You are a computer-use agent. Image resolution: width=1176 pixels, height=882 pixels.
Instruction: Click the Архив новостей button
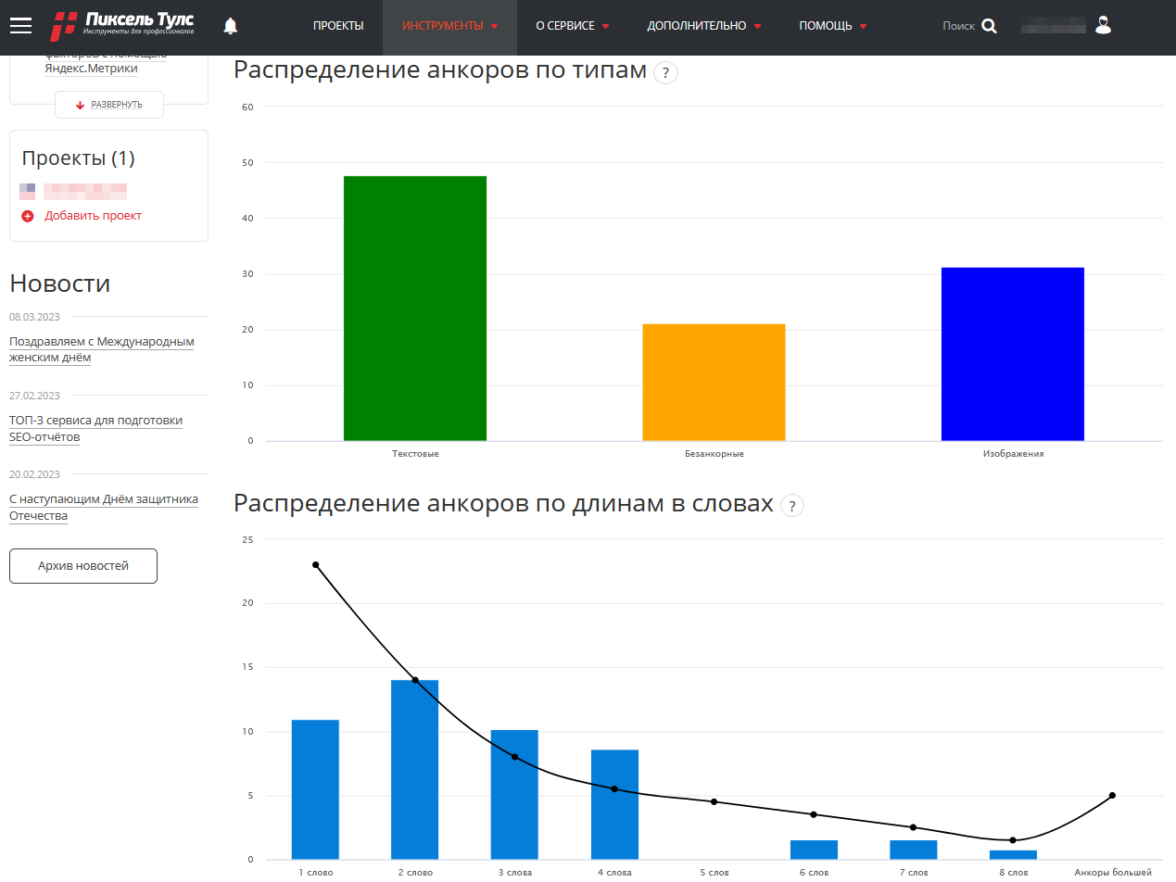83,566
